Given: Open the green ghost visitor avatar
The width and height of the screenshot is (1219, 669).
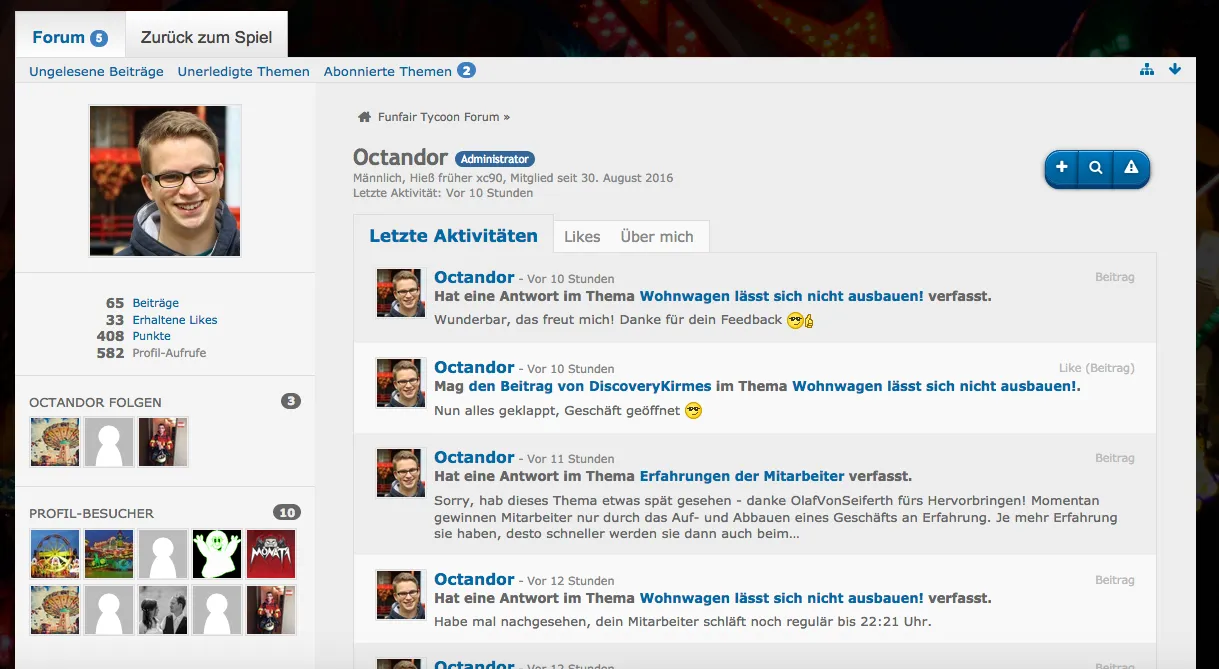Looking at the screenshot, I should point(217,554).
